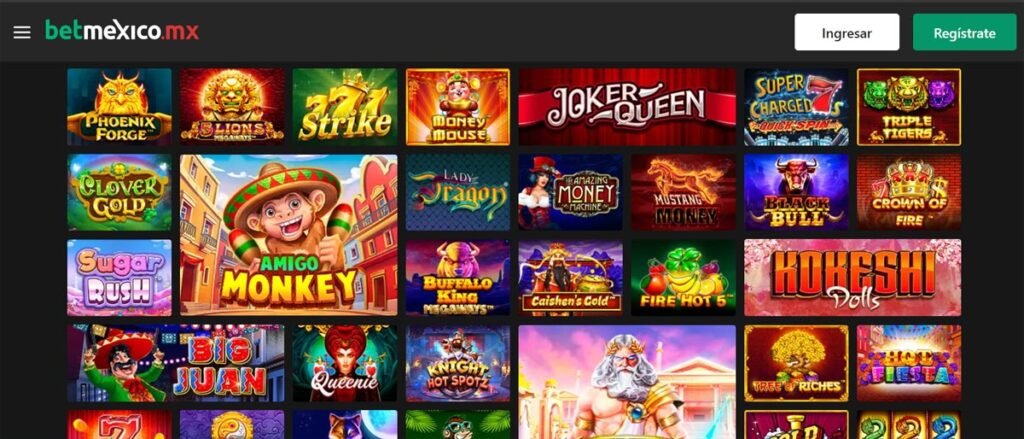
Task: Open the Money Mouse slot
Action: [x=458, y=107]
